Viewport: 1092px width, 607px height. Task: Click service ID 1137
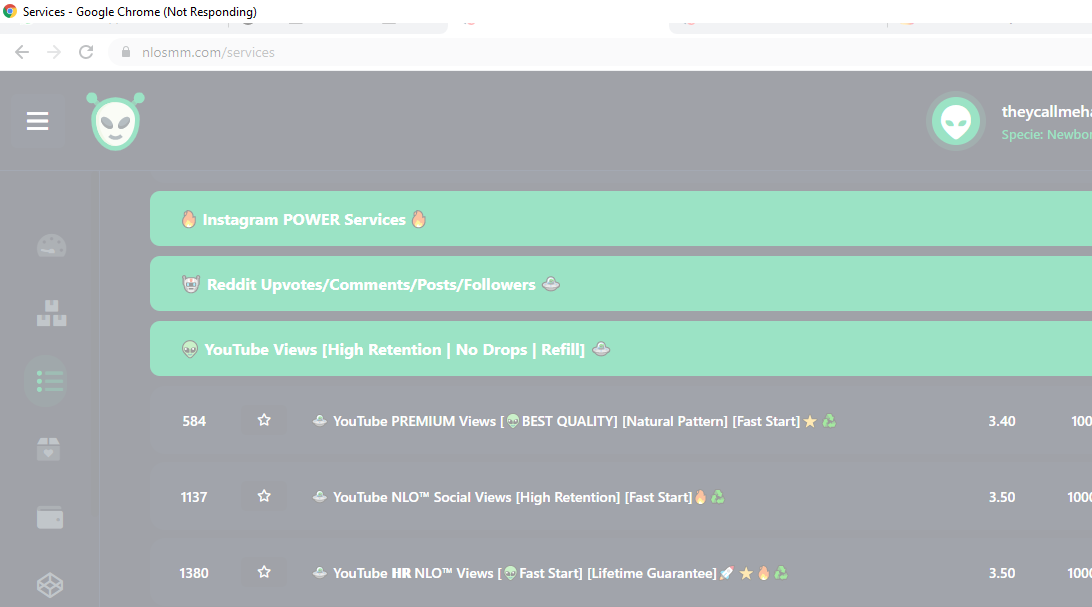click(194, 497)
